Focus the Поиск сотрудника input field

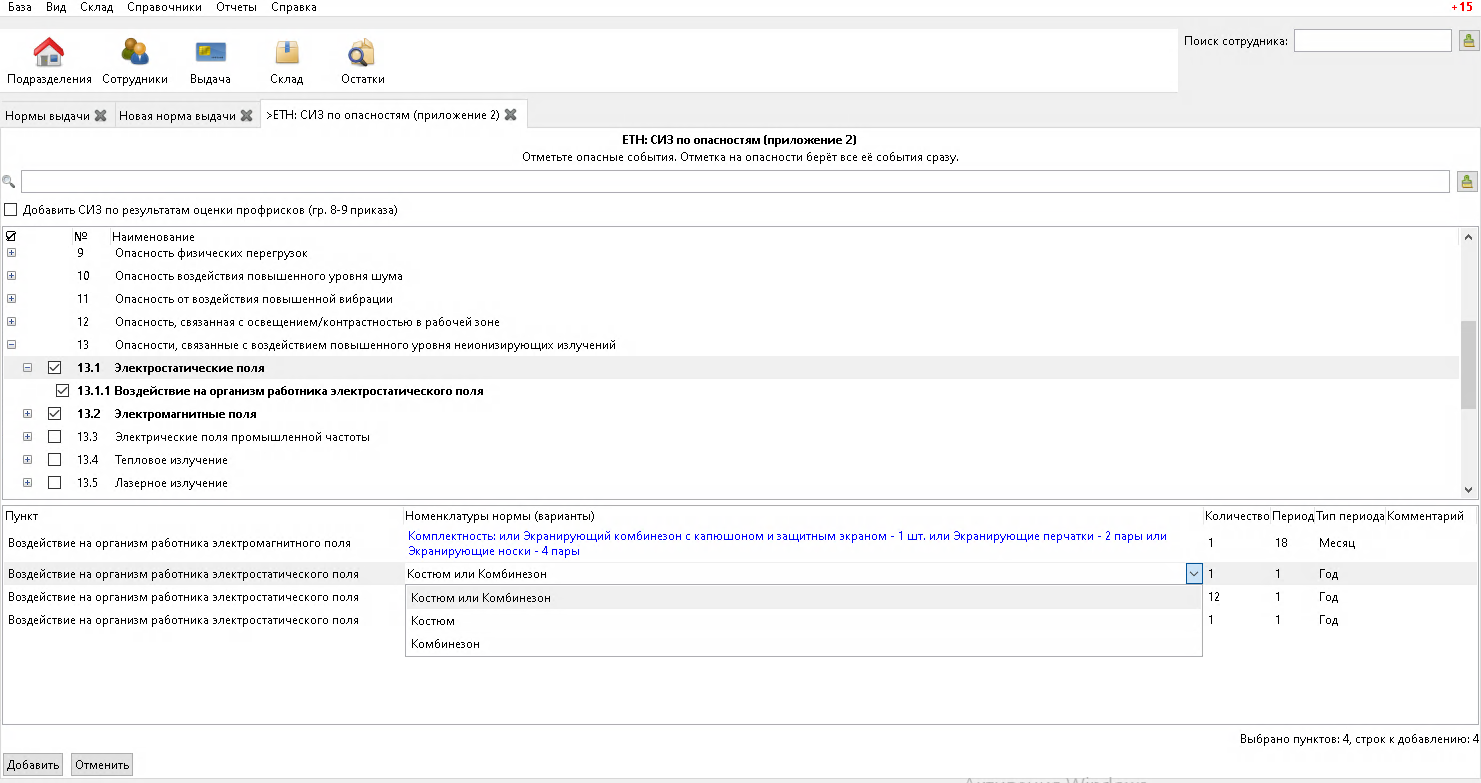1372,41
